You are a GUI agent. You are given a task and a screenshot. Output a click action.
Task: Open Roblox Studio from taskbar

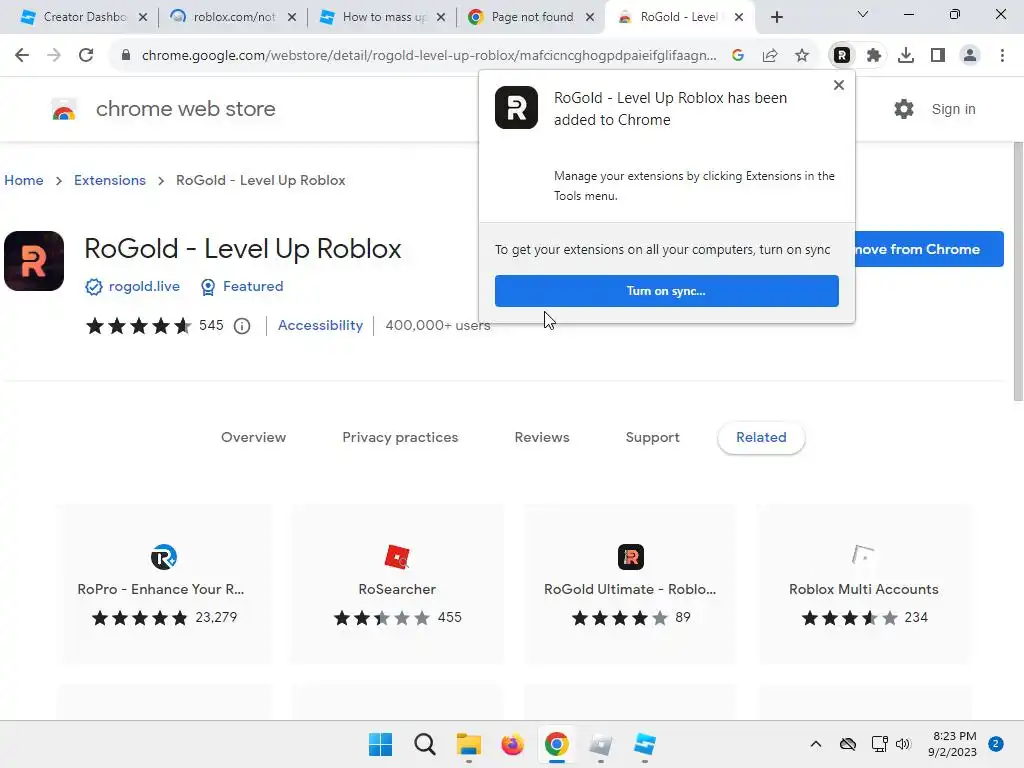[x=645, y=744]
